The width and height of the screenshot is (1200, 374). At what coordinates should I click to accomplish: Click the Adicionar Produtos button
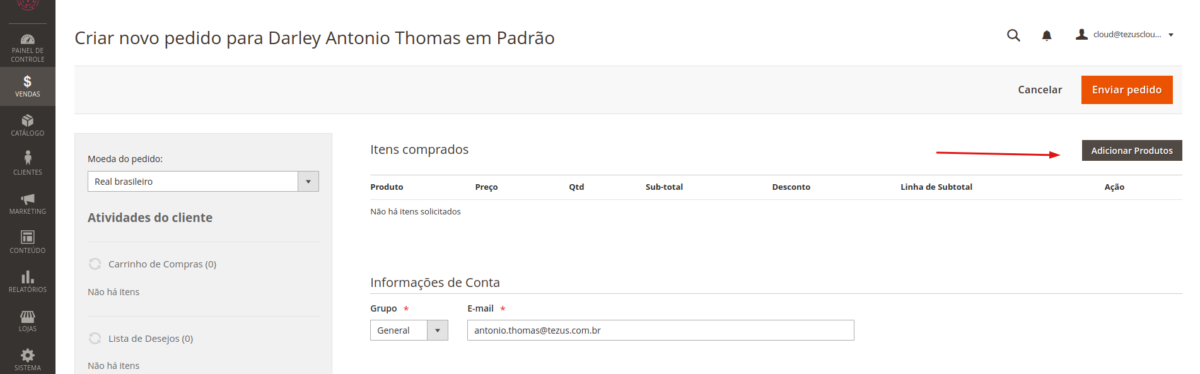click(x=1132, y=150)
